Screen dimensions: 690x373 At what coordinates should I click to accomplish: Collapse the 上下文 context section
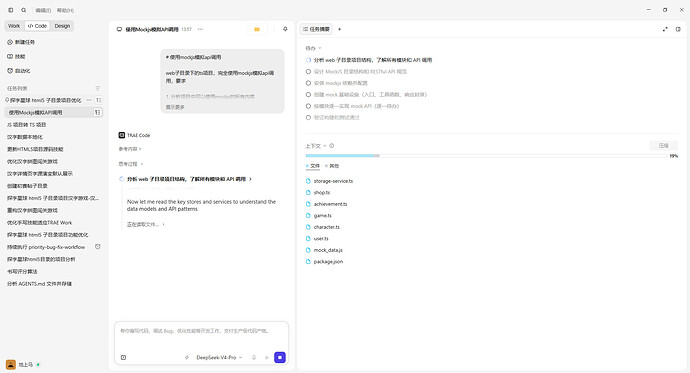316,146
